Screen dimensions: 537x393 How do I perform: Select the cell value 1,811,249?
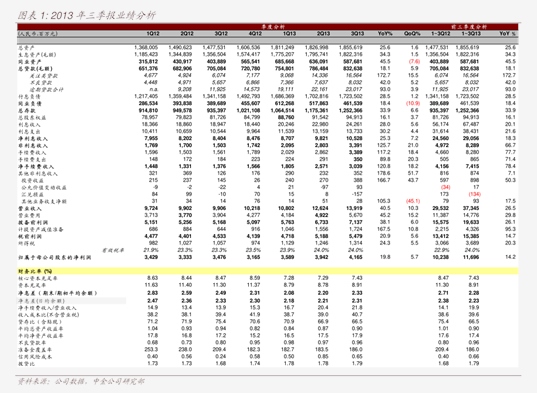[282, 48]
